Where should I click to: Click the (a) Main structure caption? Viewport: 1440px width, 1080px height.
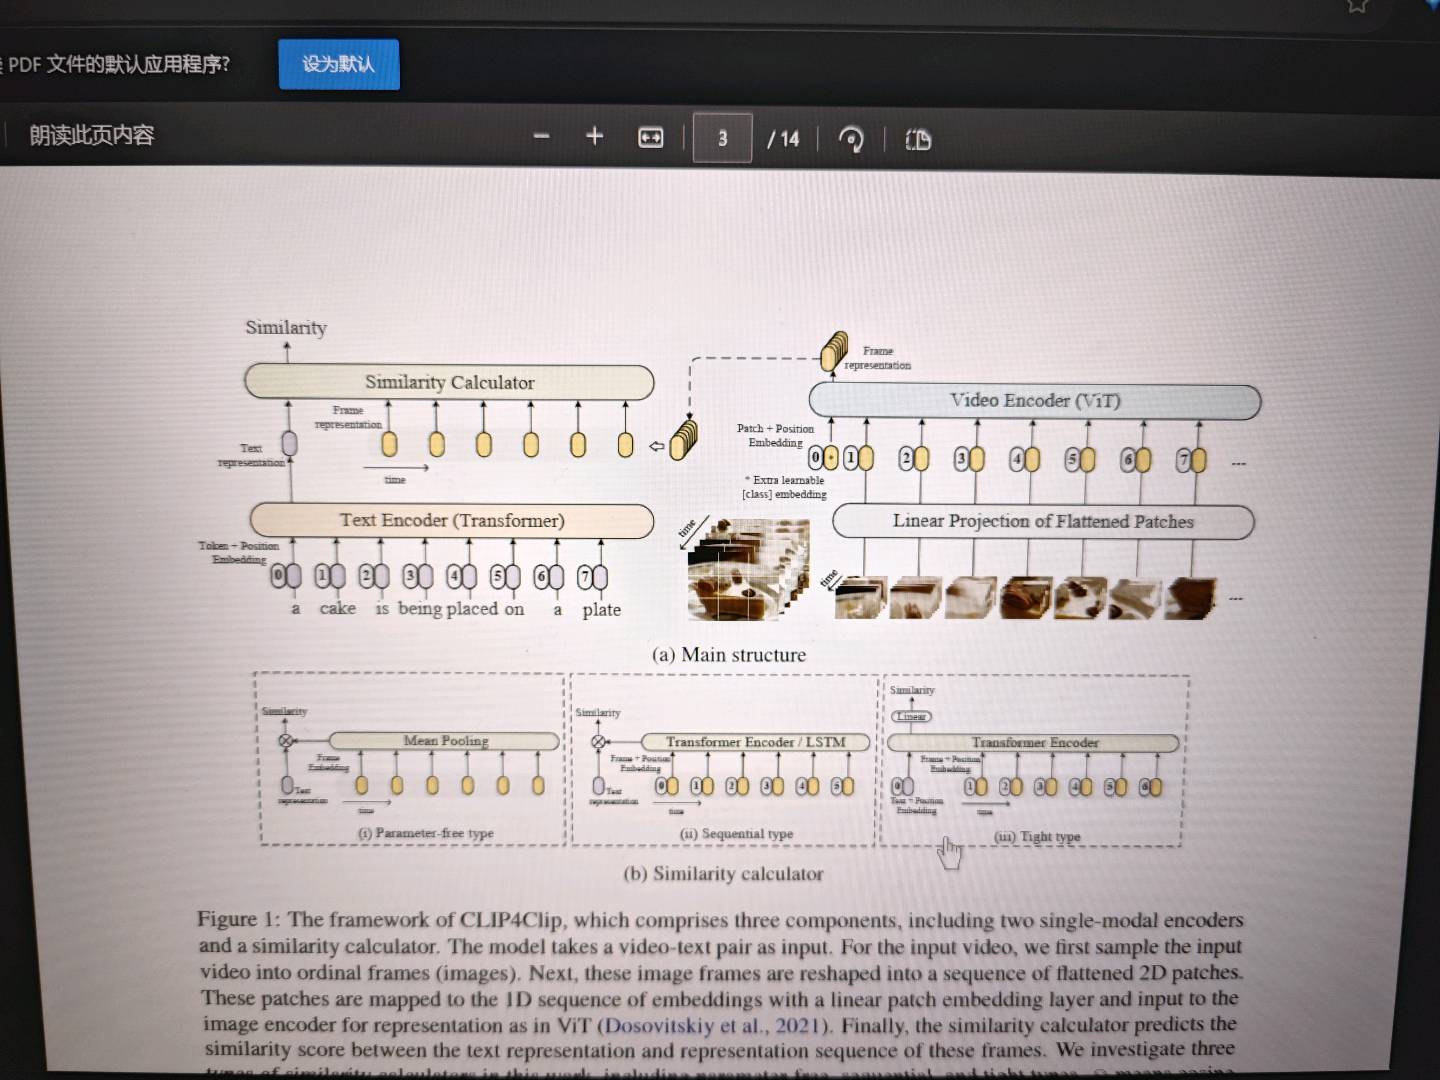click(728, 655)
